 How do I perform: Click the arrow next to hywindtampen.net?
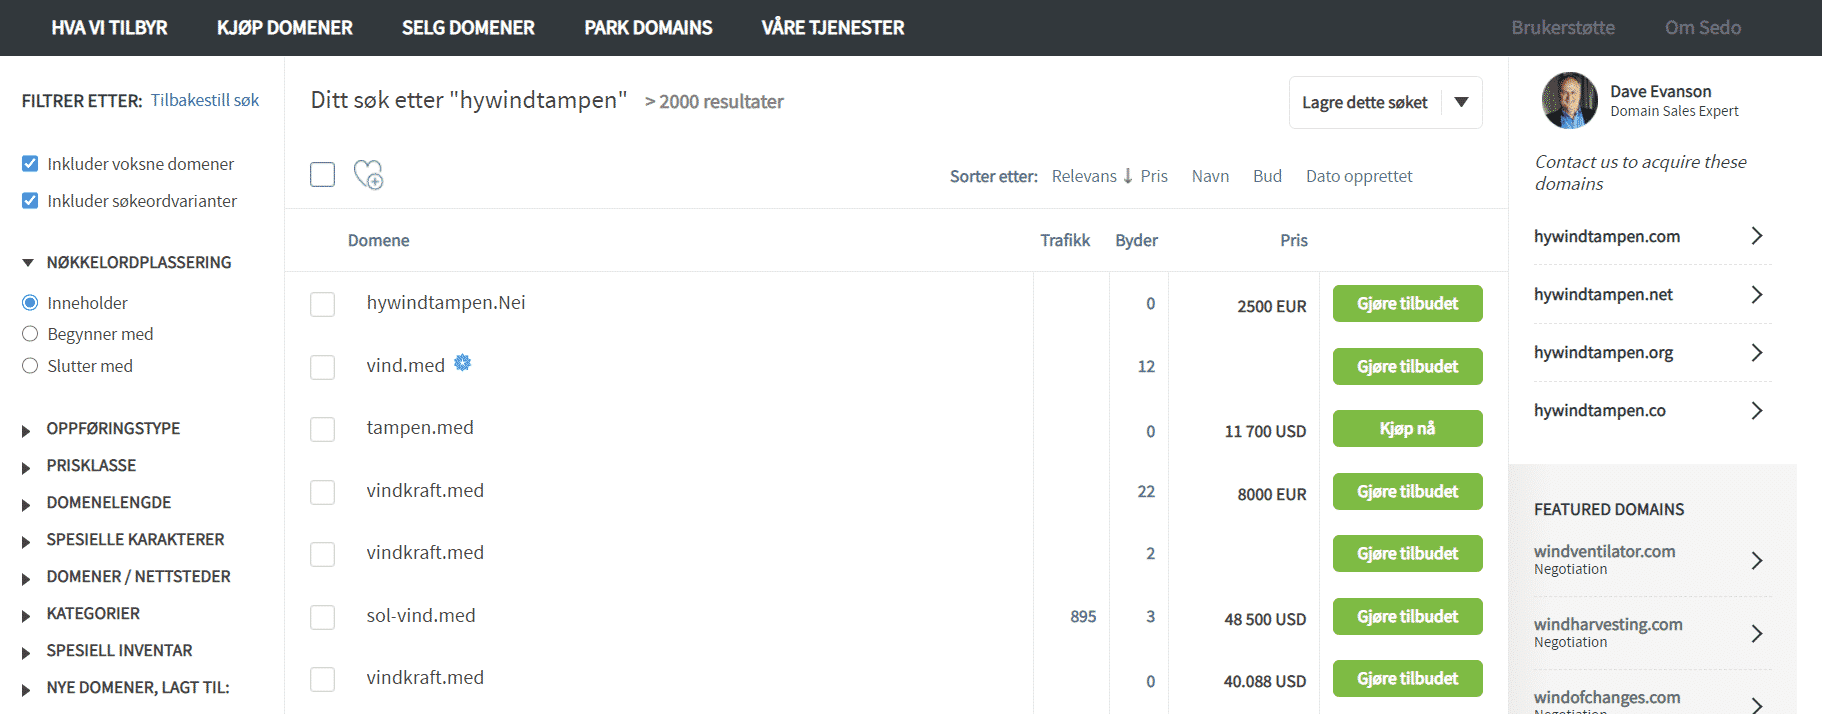point(1756,294)
